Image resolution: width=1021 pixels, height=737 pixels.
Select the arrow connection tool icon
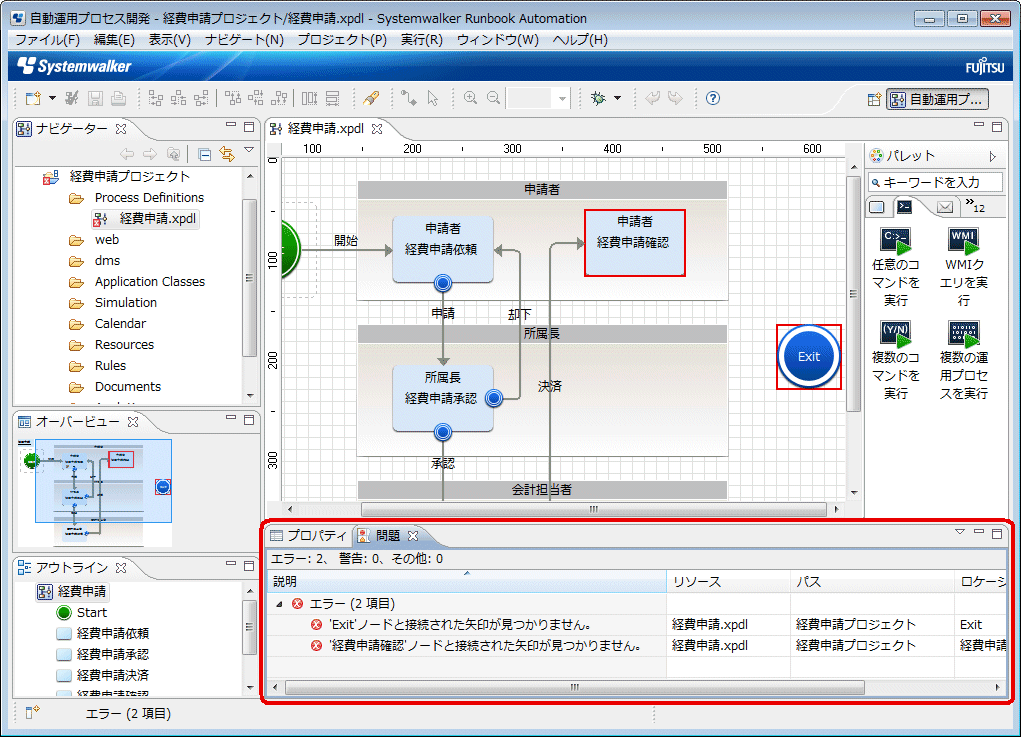click(x=409, y=98)
